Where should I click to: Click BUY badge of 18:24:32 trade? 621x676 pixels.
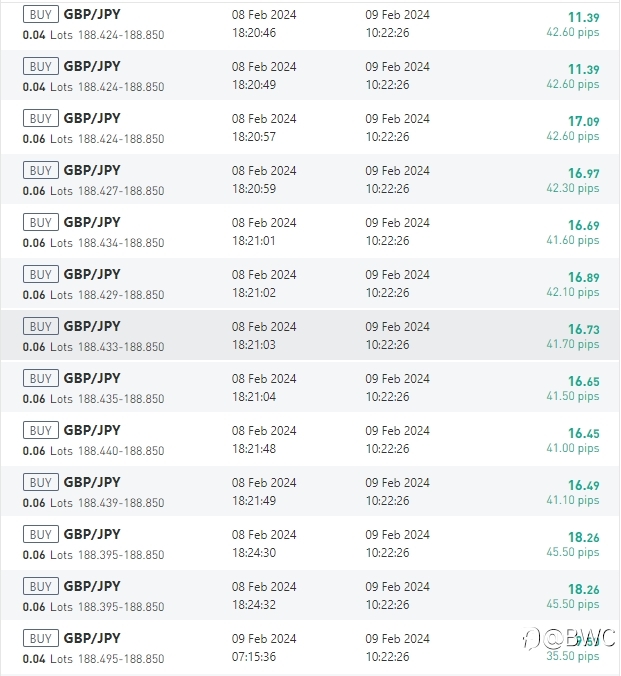tap(41, 586)
